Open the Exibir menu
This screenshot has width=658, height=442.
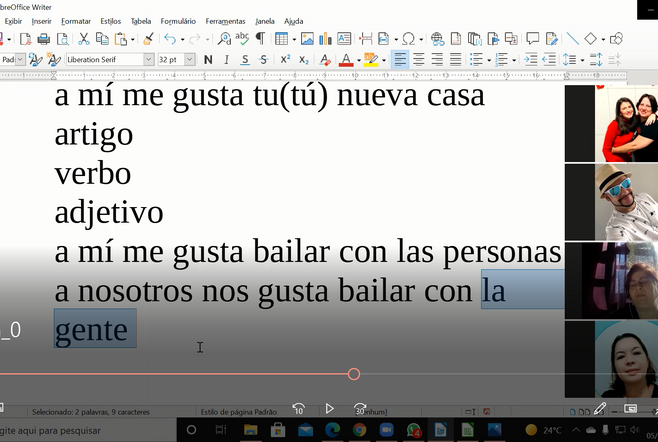click(x=13, y=21)
